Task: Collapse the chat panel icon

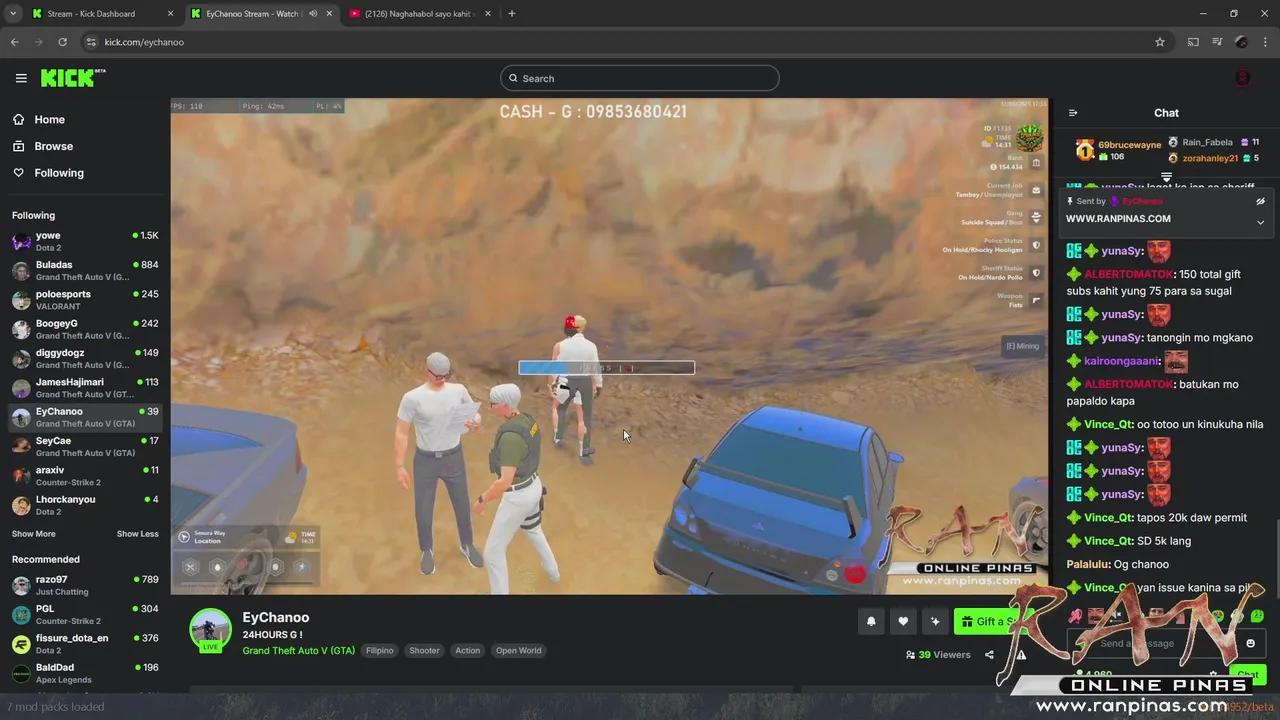Action: [x=1073, y=113]
